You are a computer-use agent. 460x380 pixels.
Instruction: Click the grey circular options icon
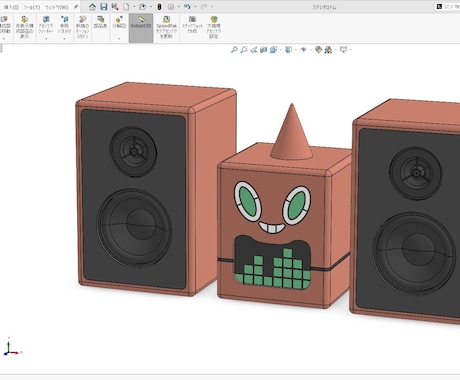[171, 7]
